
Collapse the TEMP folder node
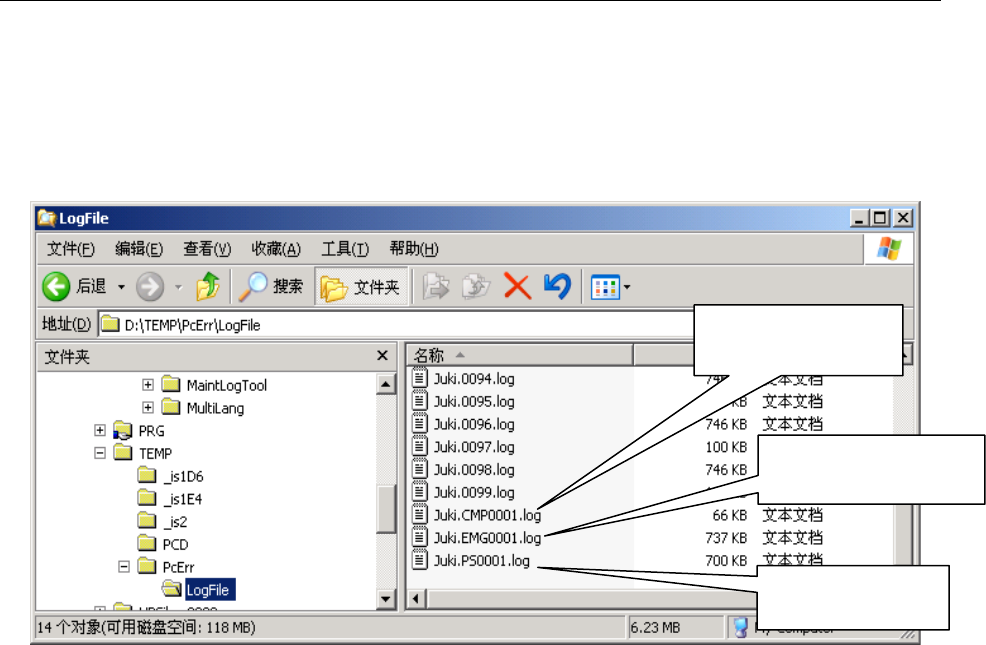pyautogui.click(x=100, y=453)
